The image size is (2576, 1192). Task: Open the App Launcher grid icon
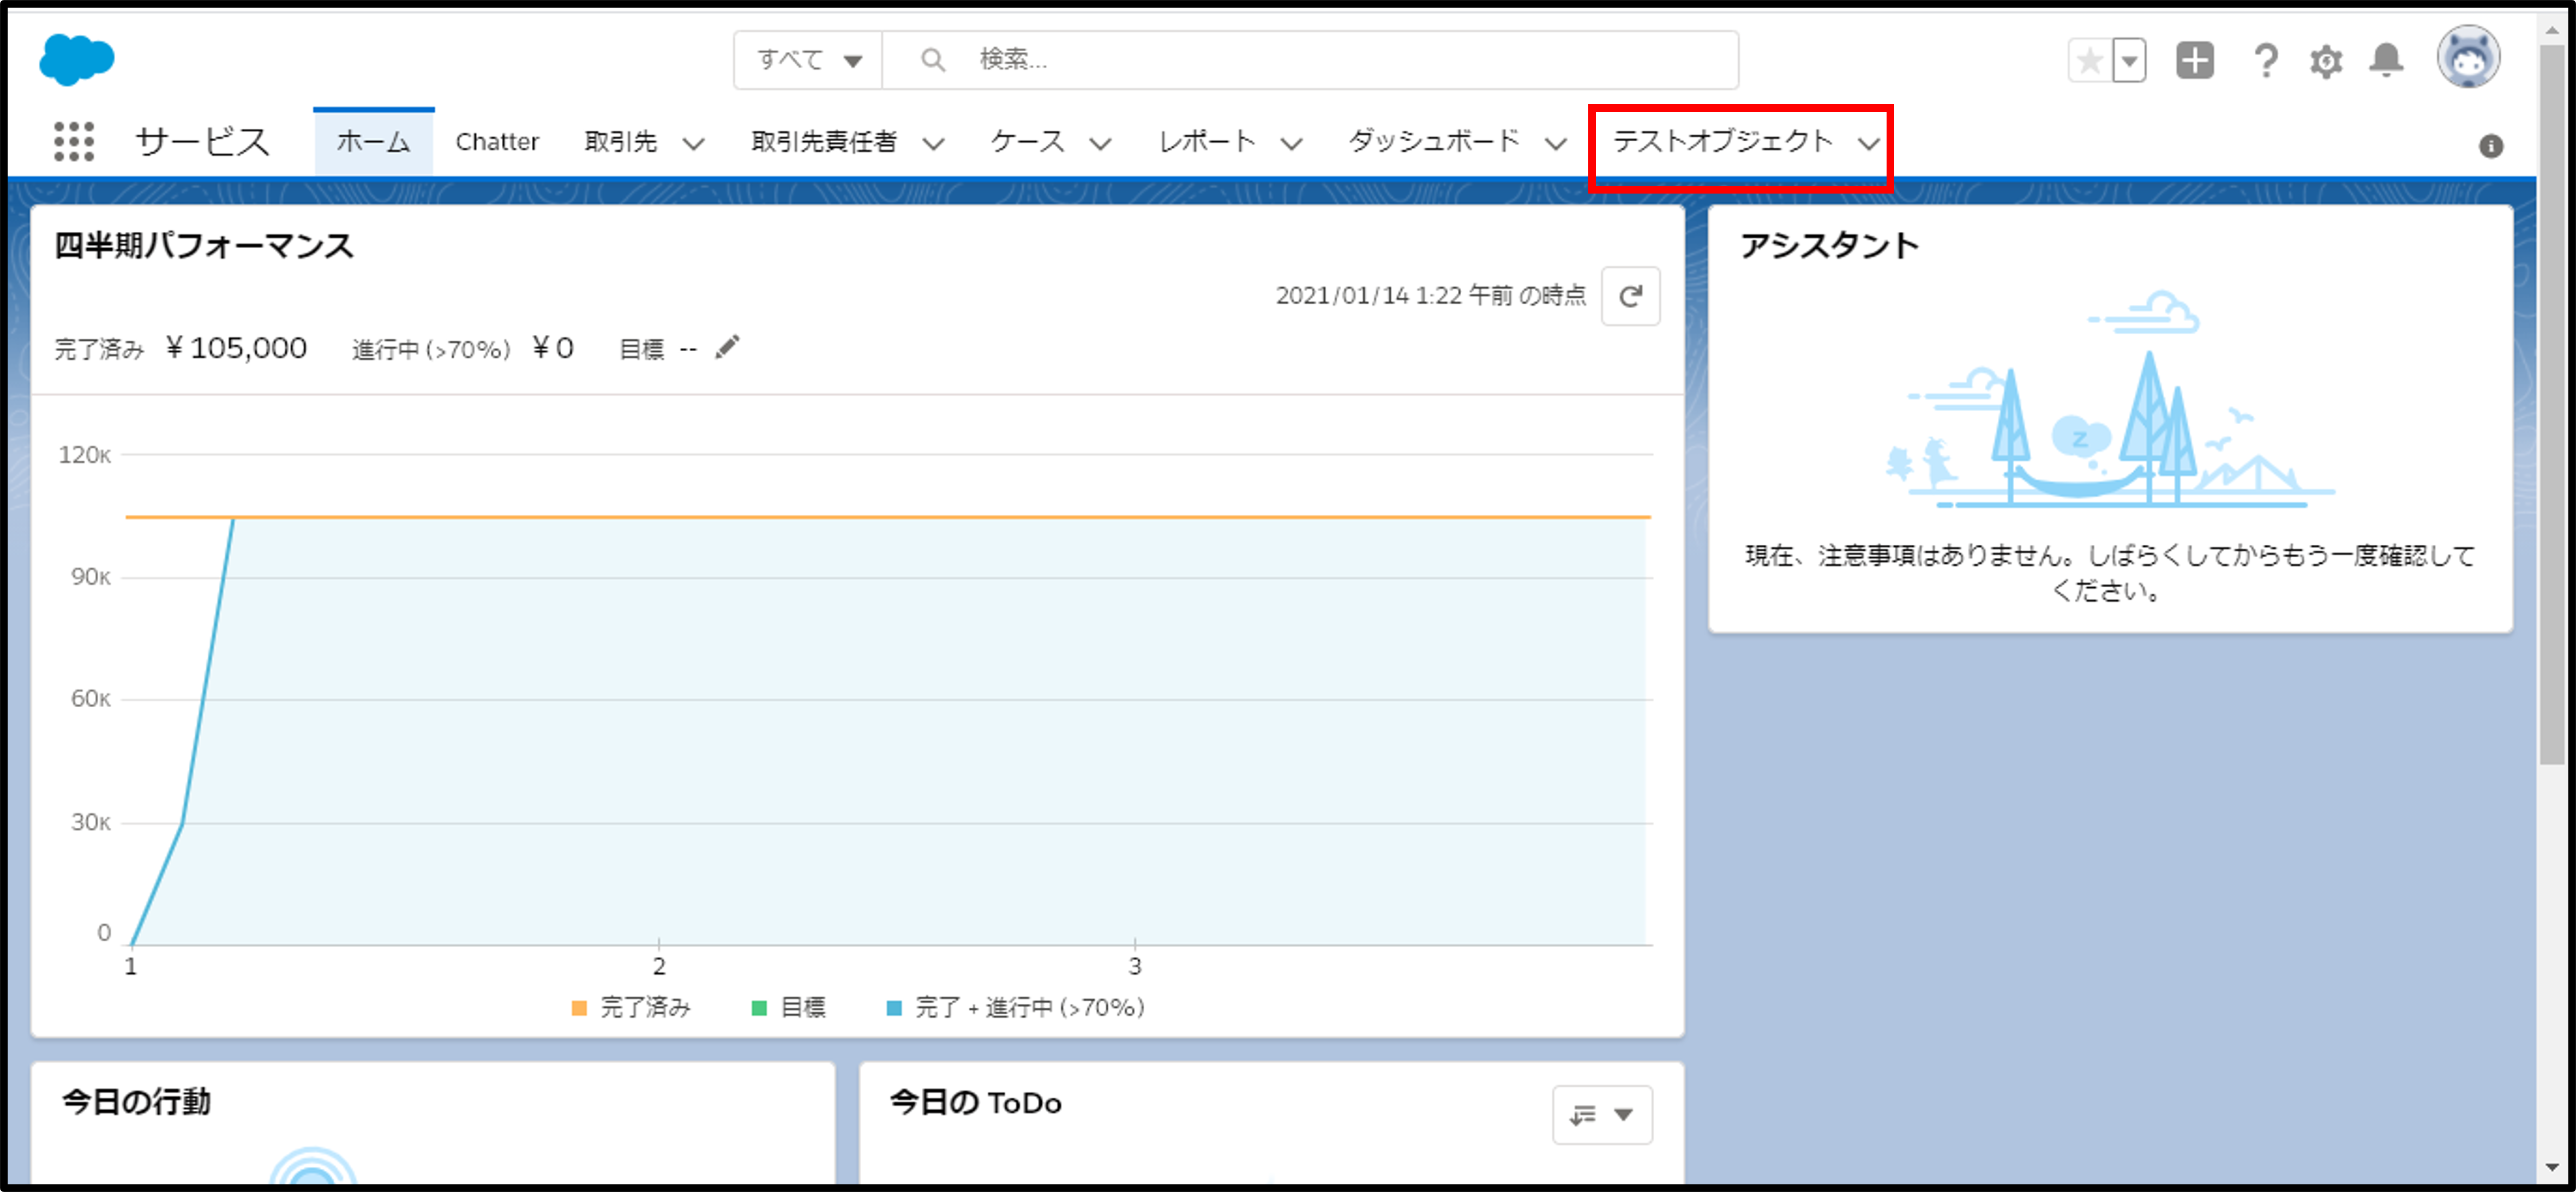pyautogui.click(x=74, y=141)
